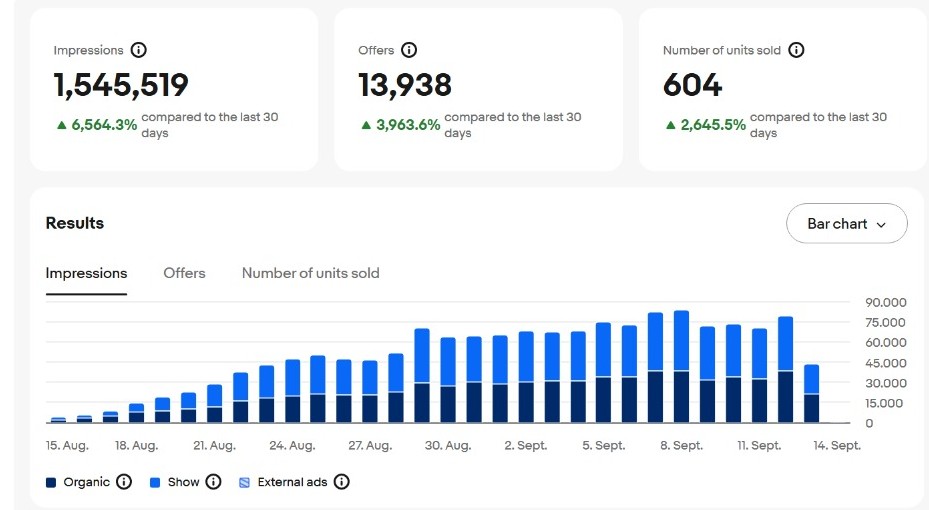Click the 21. Aug. axis label
The image size is (929, 510).
214,445
